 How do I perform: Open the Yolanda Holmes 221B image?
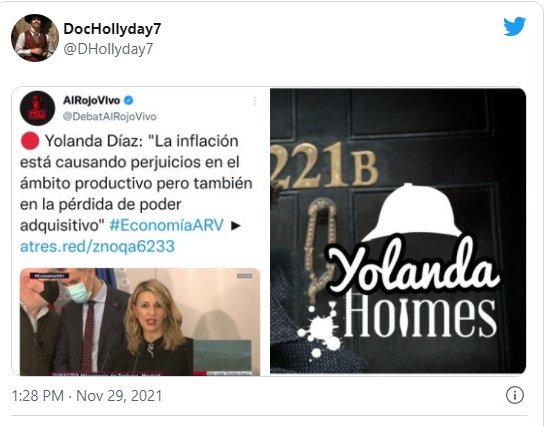[398, 231]
